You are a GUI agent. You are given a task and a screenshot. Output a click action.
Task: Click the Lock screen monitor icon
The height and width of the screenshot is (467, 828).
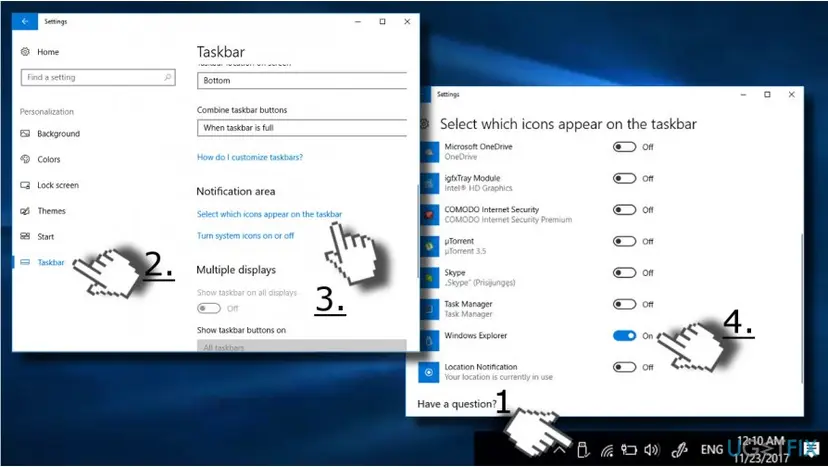[x=25, y=185]
